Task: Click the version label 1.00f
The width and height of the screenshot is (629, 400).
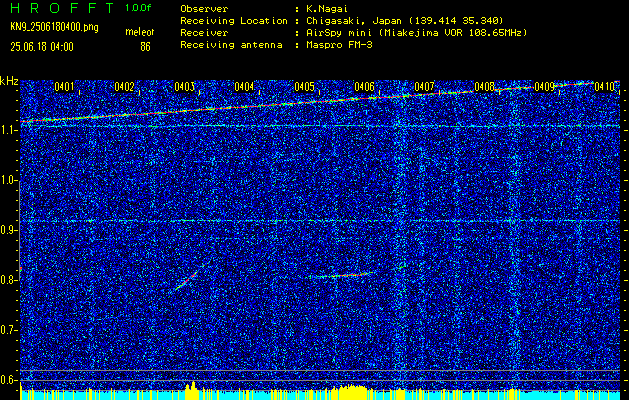Action: click(x=138, y=8)
